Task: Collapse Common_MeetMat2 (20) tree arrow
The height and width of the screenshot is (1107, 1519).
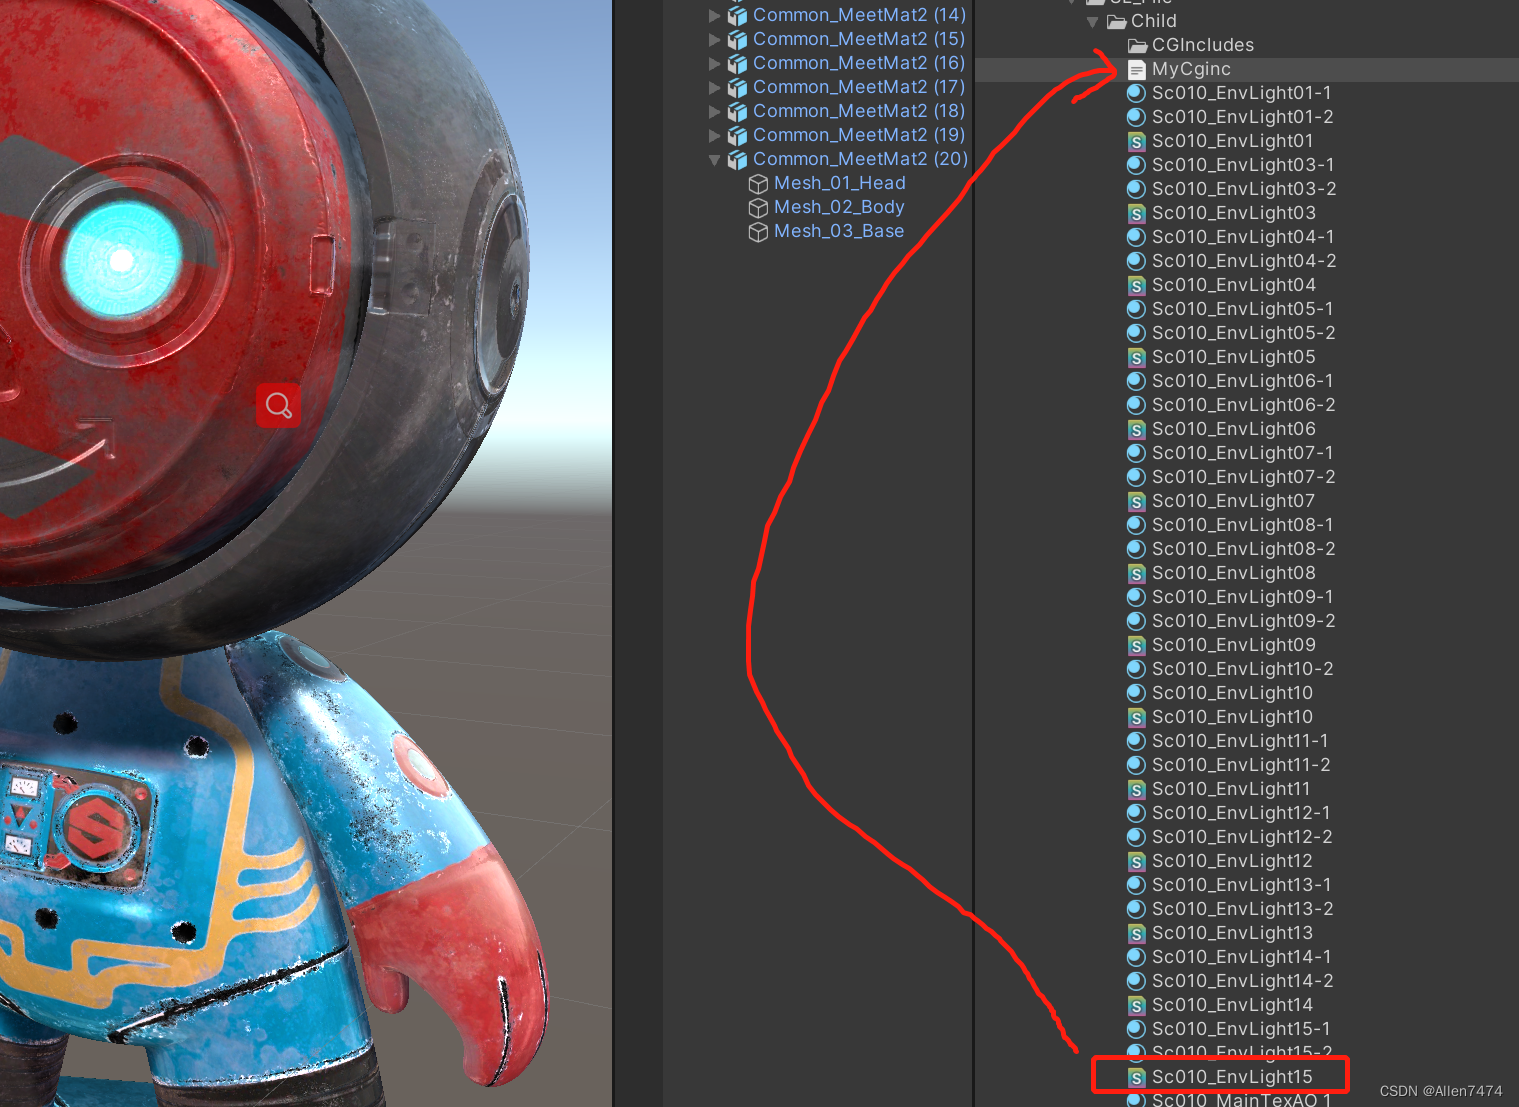Action: (714, 159)
